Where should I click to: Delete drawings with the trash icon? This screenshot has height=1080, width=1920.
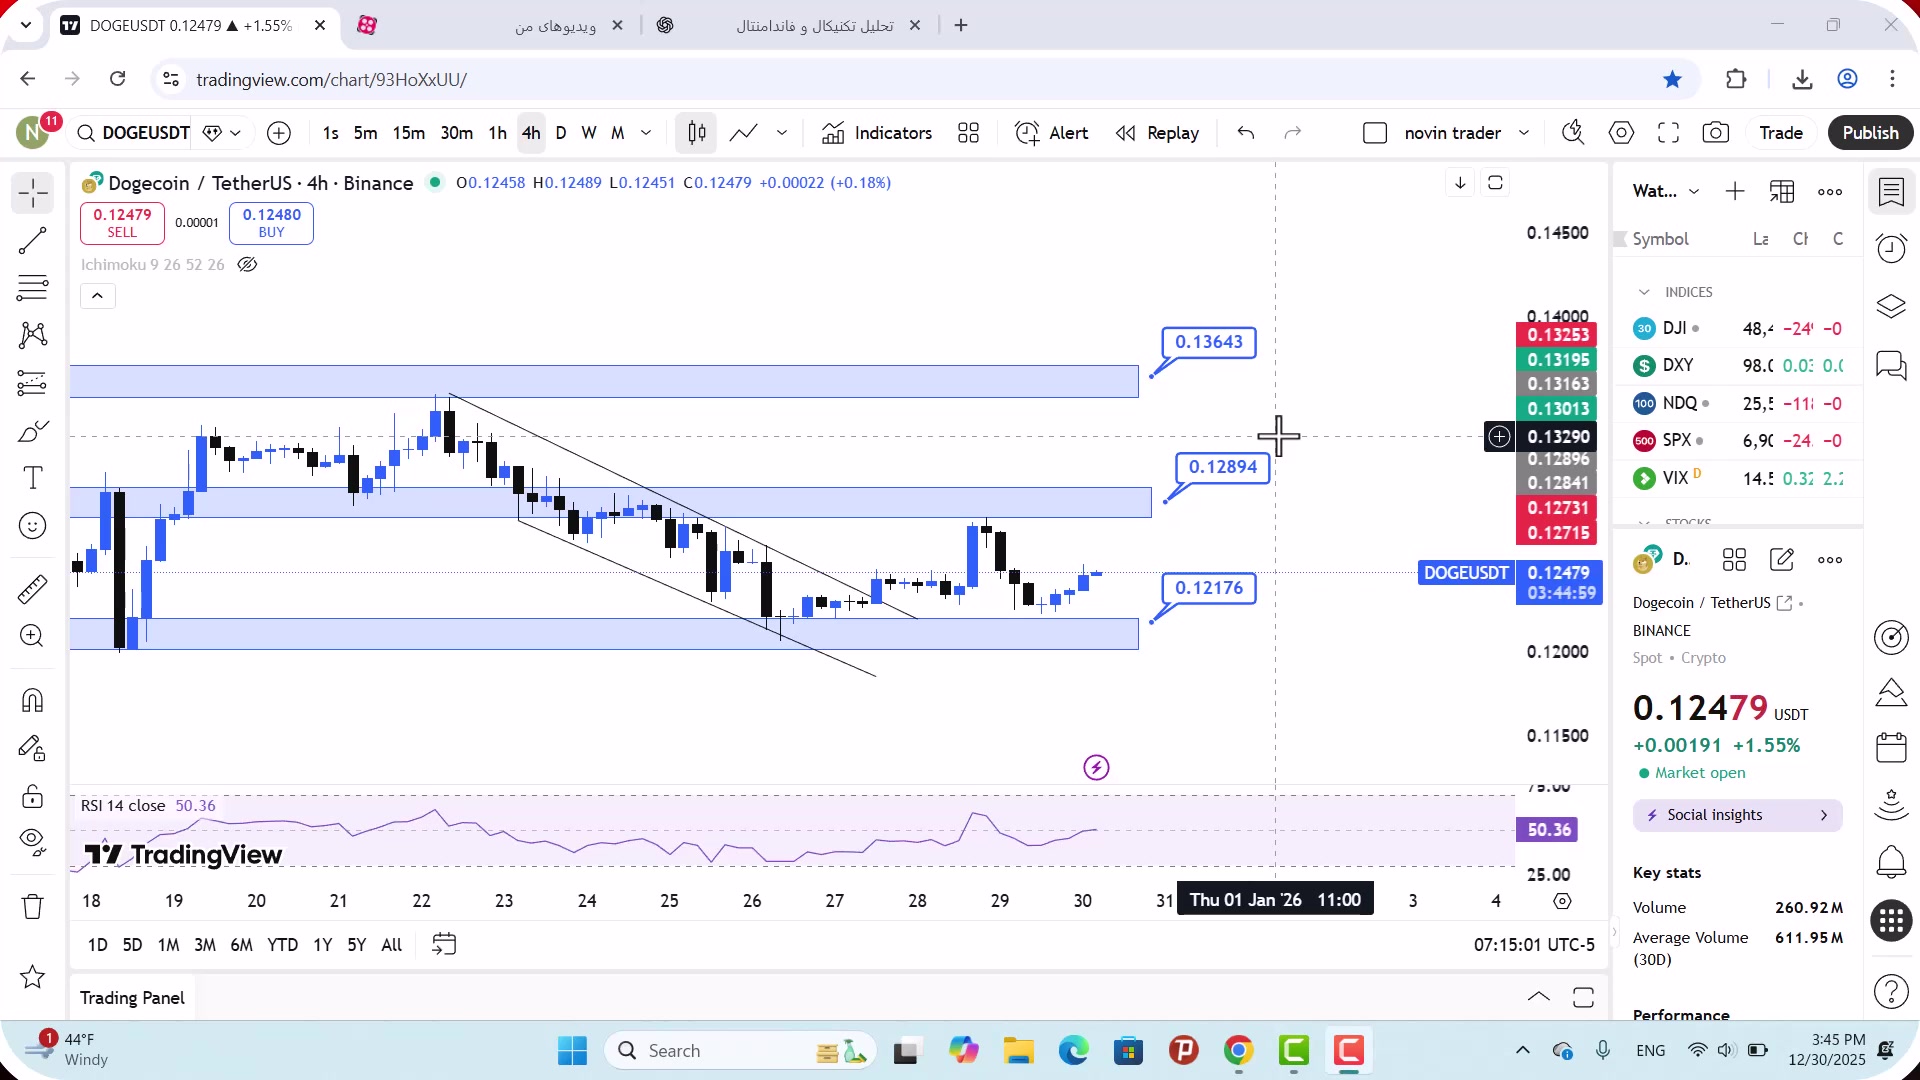[x=32, y=906]
